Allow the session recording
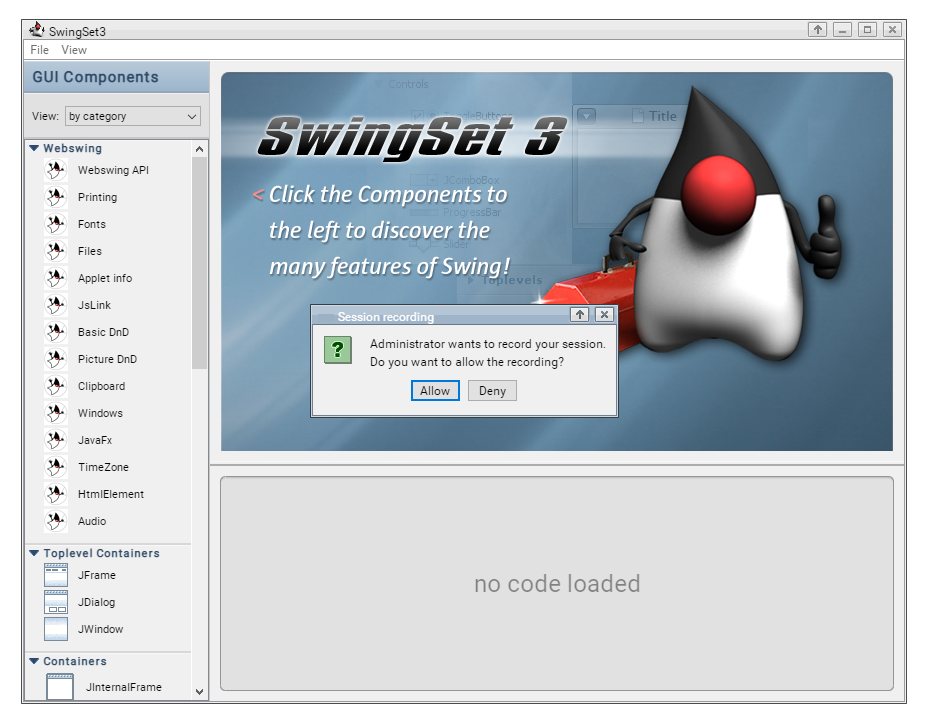 pos(435,391)
